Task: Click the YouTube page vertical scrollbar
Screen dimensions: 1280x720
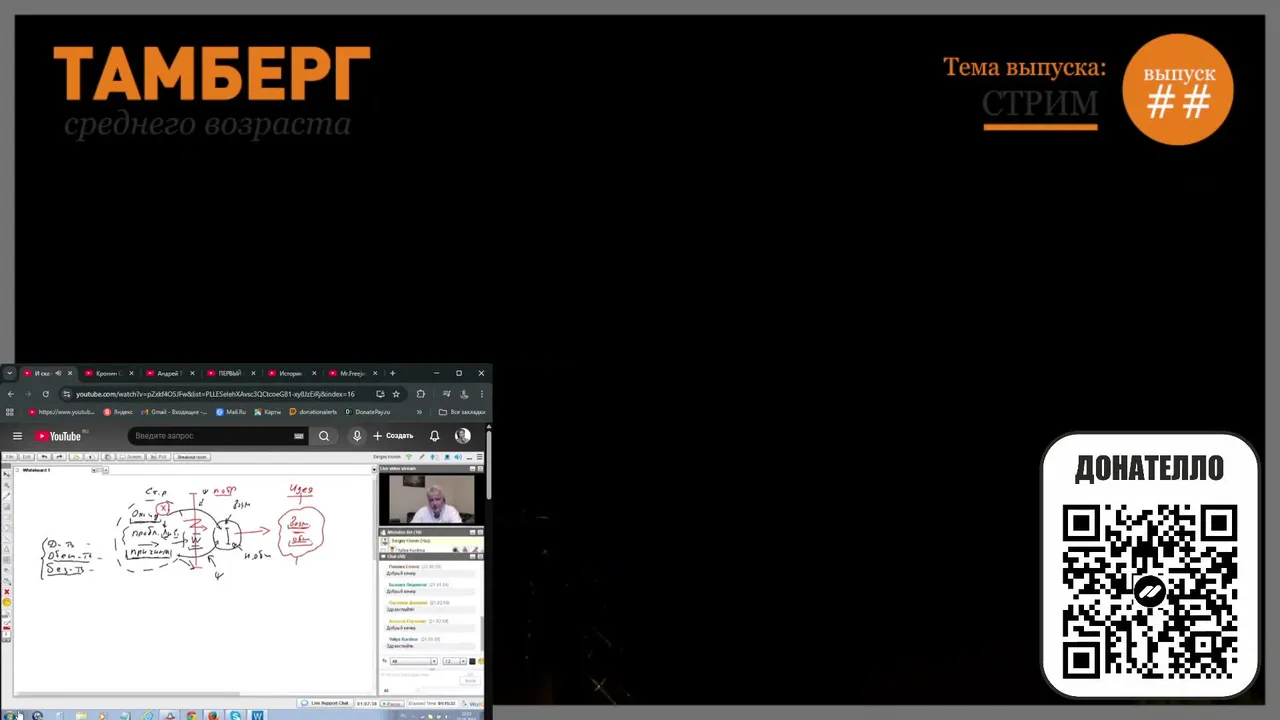Action: (488, 463)
